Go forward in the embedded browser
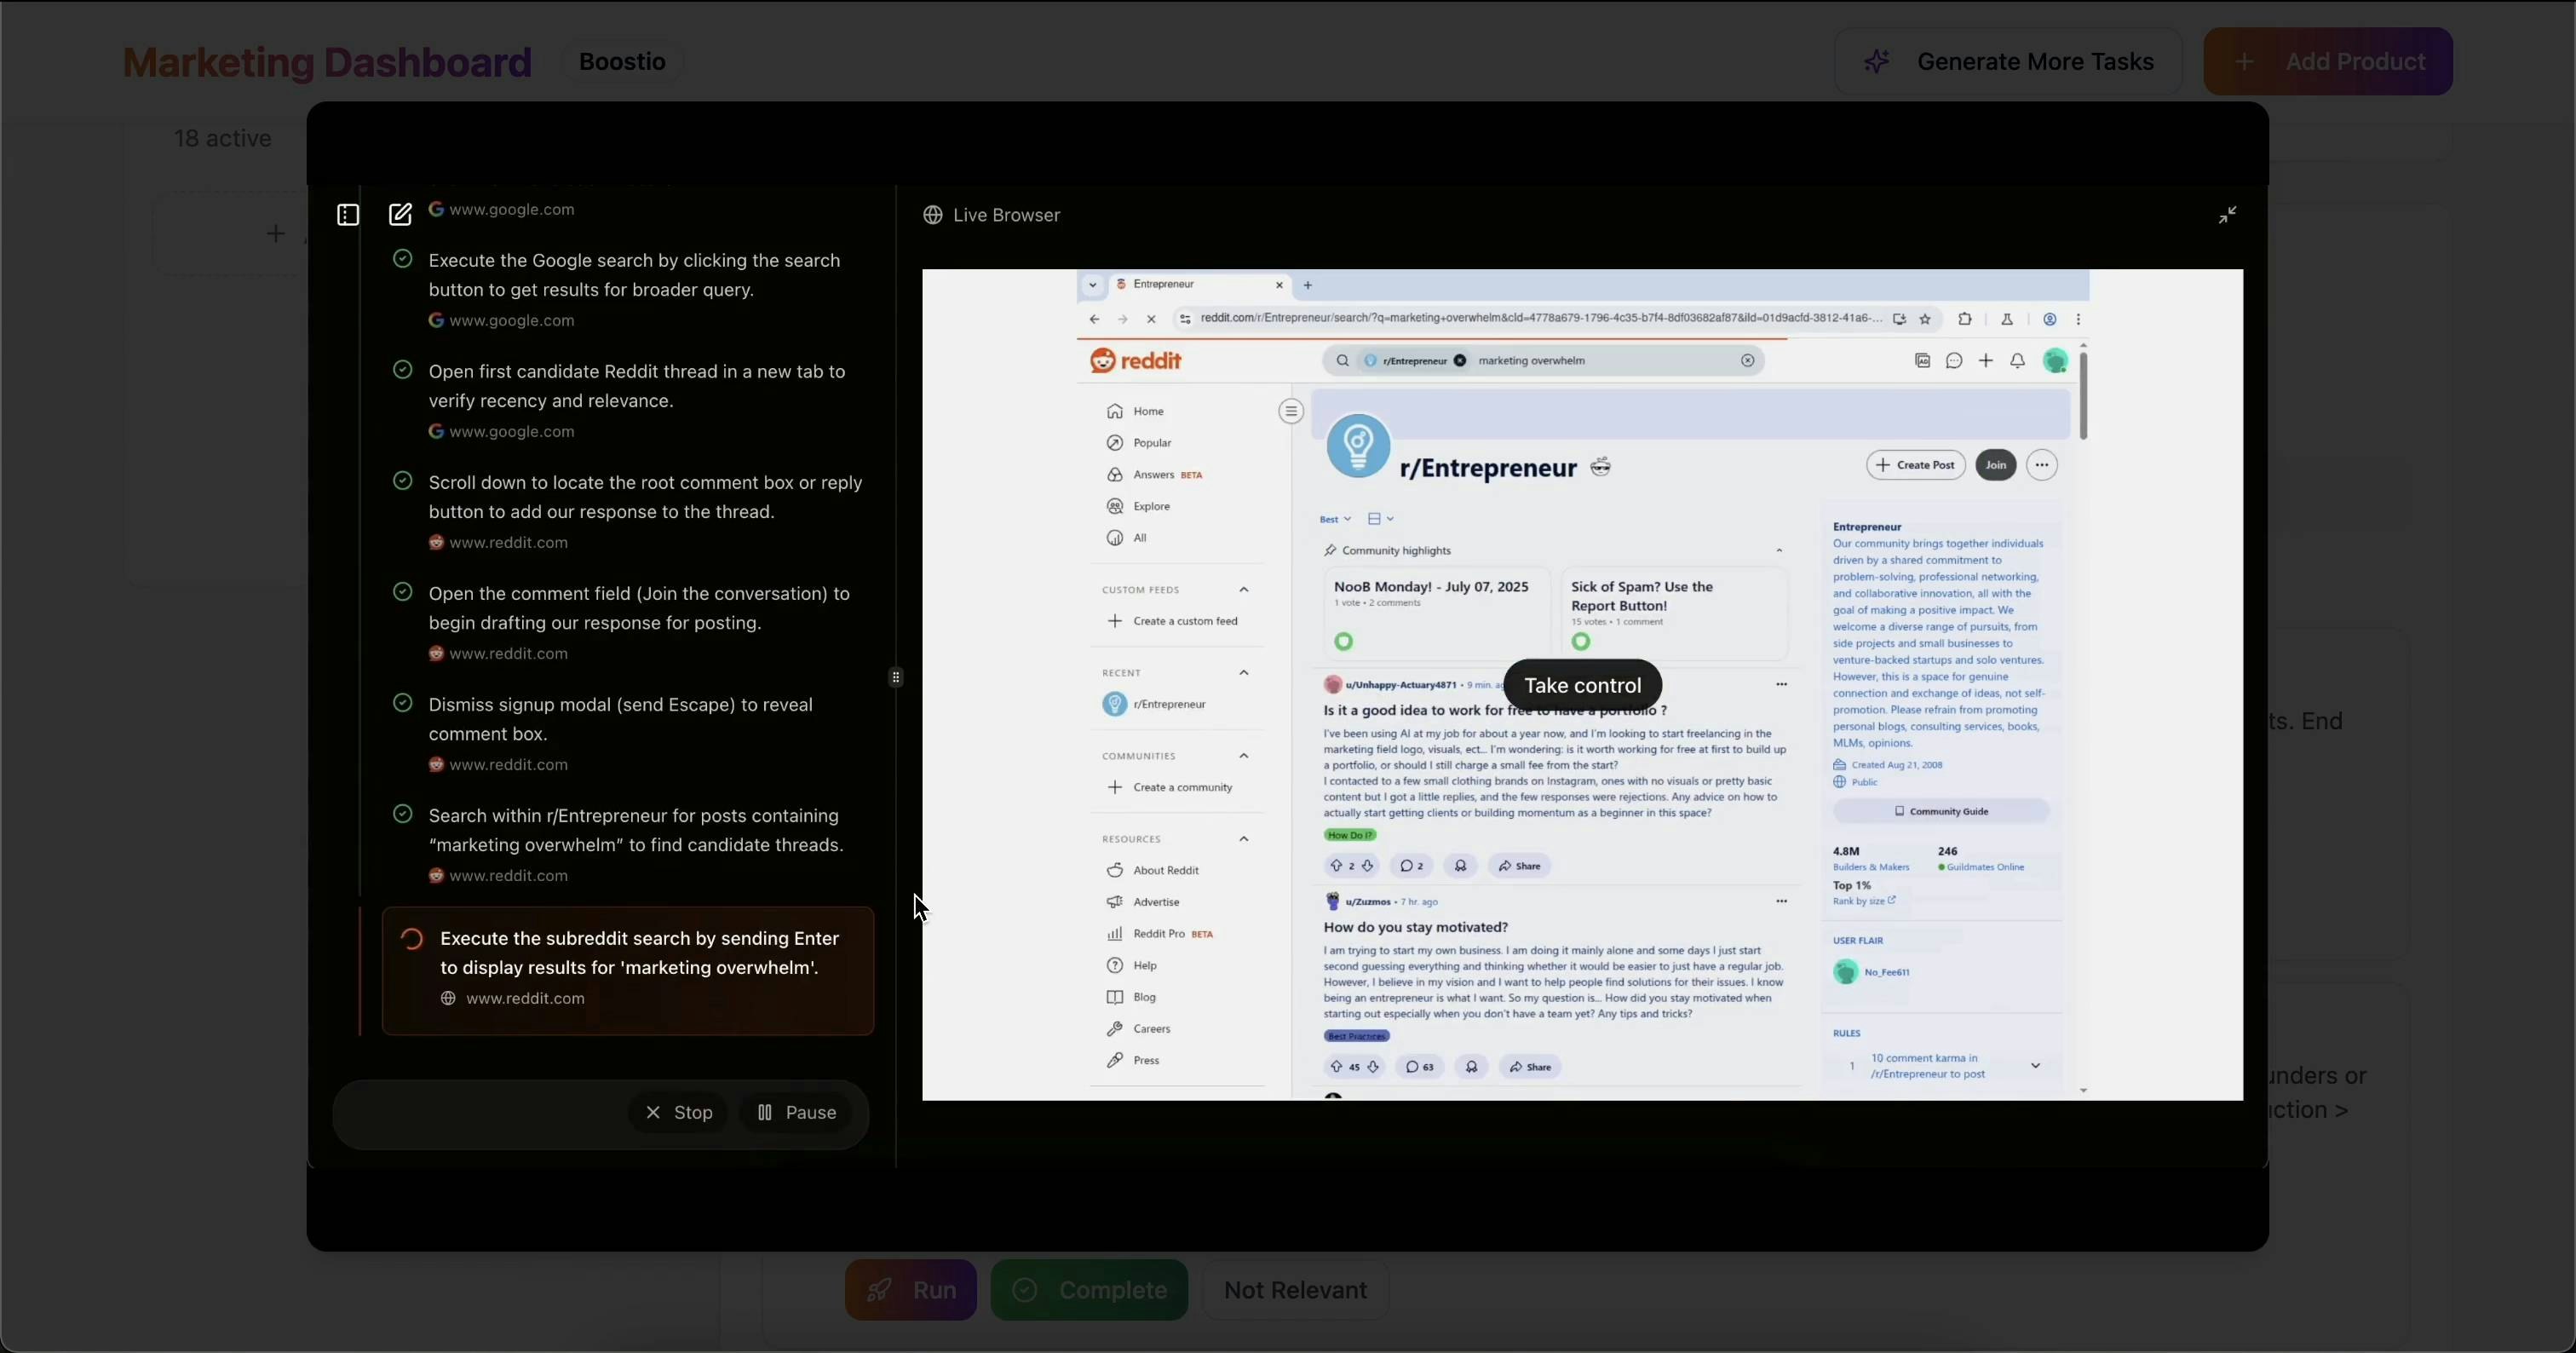2576x1353 pixels. coord(1122,319)
